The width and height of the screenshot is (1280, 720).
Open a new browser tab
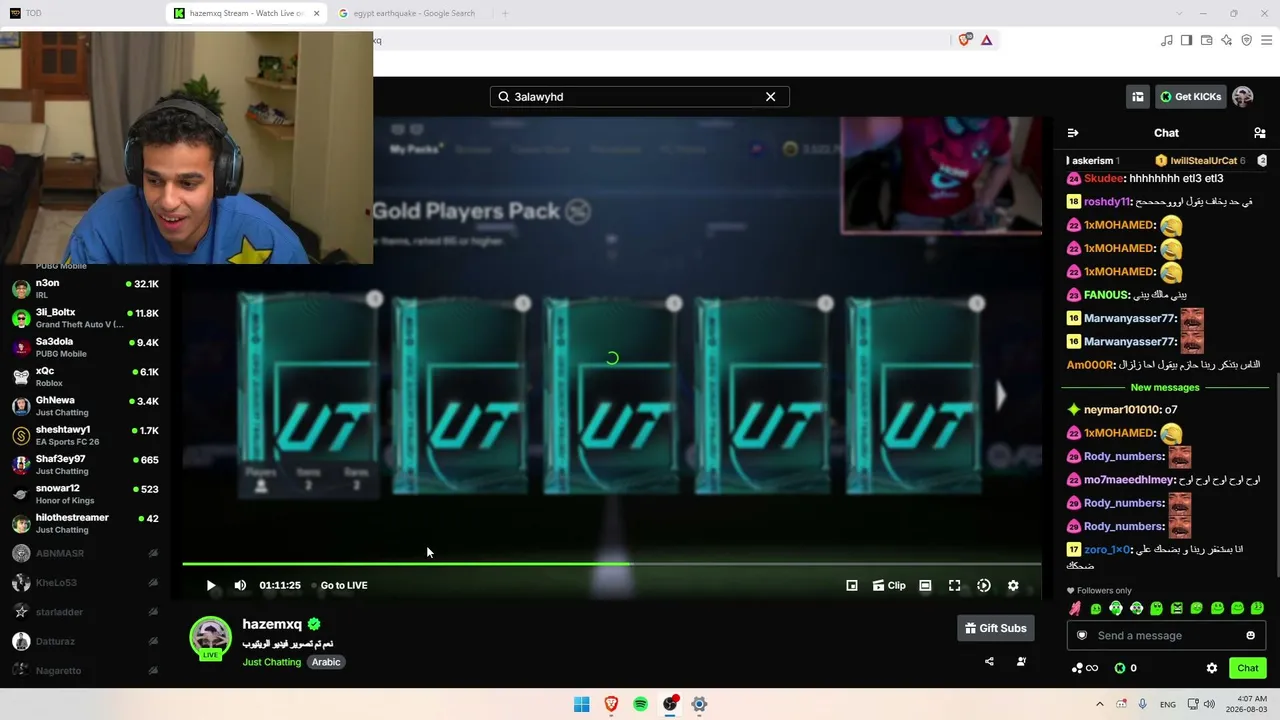point(505,13)
